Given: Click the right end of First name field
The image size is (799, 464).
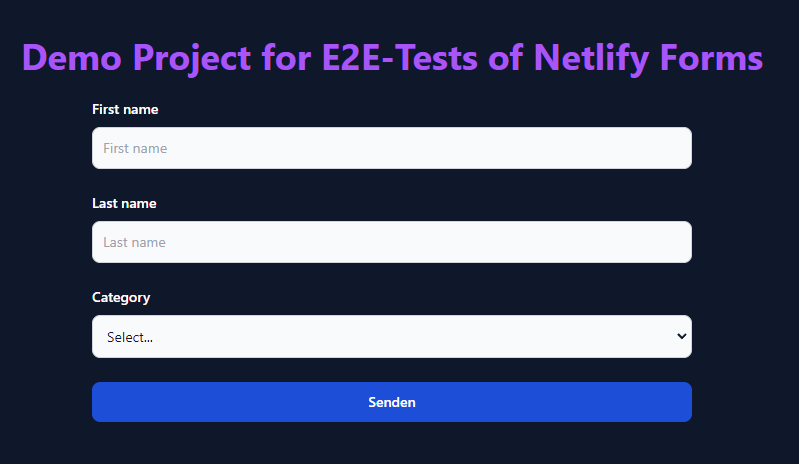Looking at the screenshot, I should [670, 148].
